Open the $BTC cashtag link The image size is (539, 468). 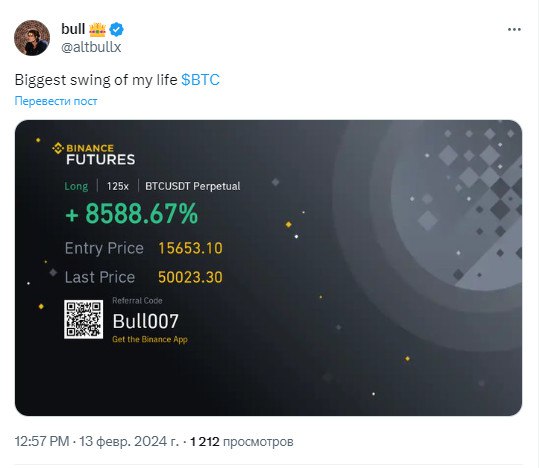click(200, 80)
